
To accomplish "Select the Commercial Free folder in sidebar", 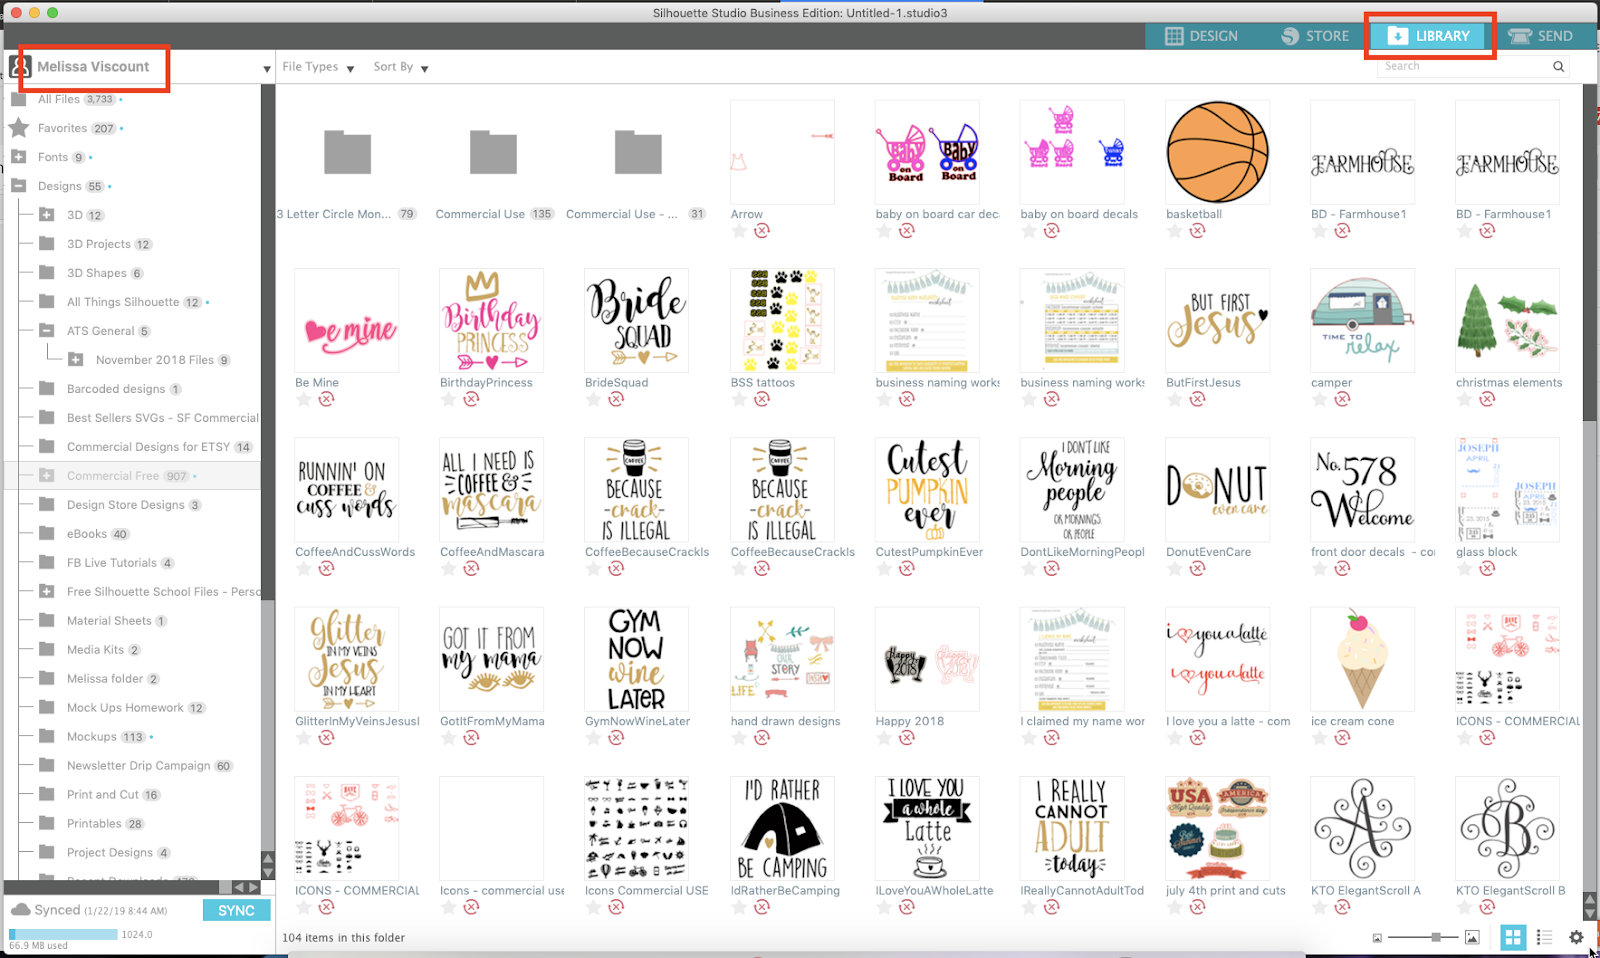I will tap(113, 475).
